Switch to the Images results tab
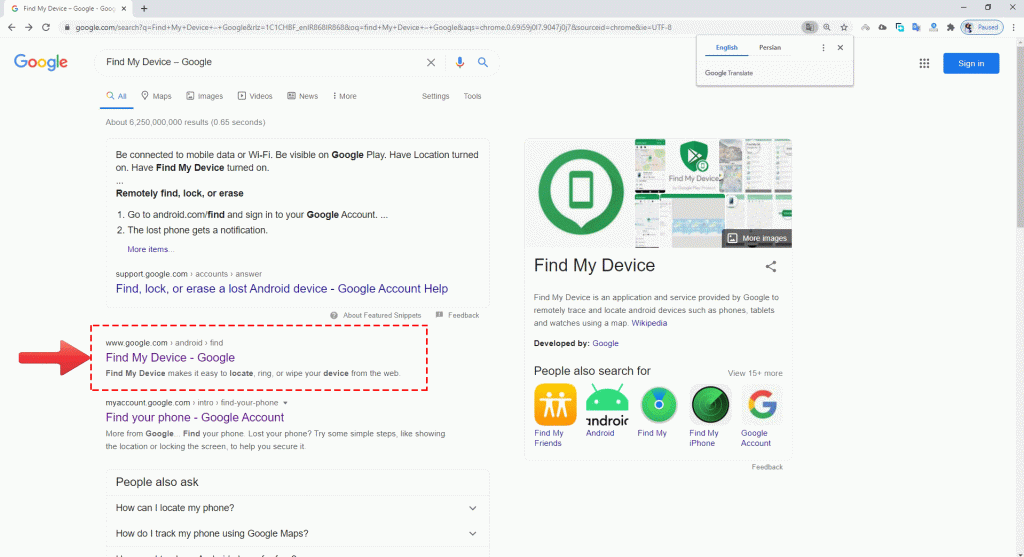 (x=204, y=96)
